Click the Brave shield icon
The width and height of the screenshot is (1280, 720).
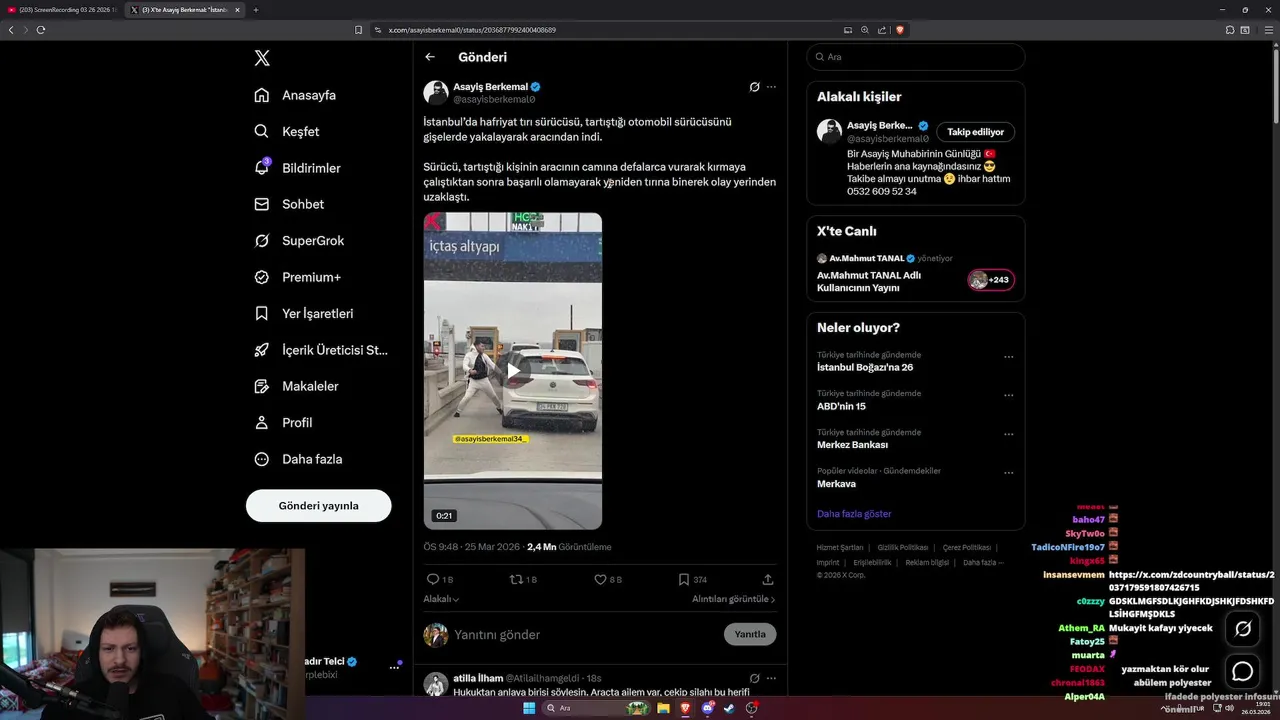click(x=900, y=30)
